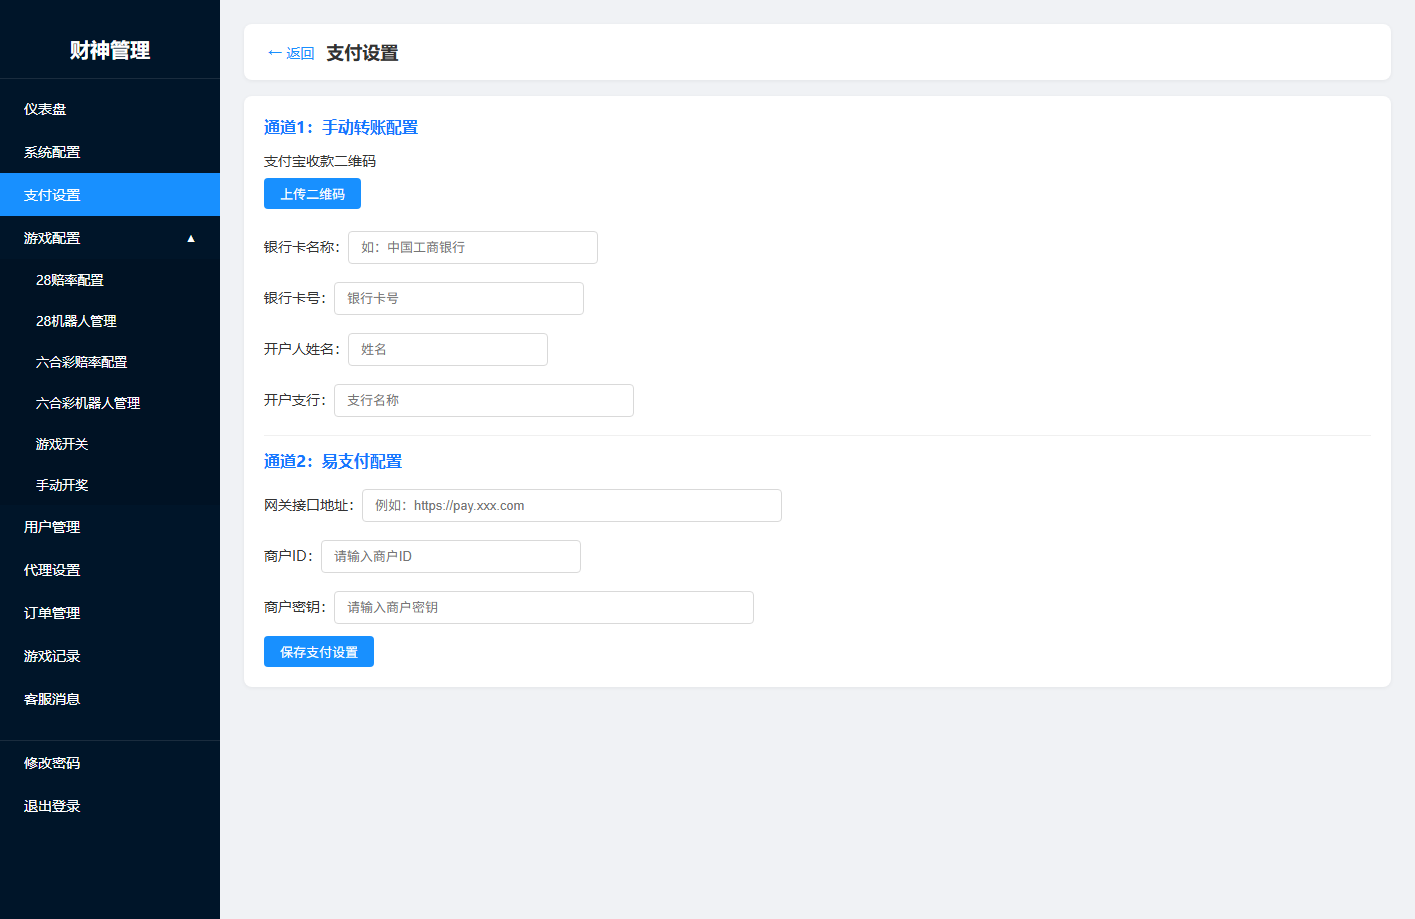Go to 代理设置 page
Screen dimensions: 1415x919
110,570
